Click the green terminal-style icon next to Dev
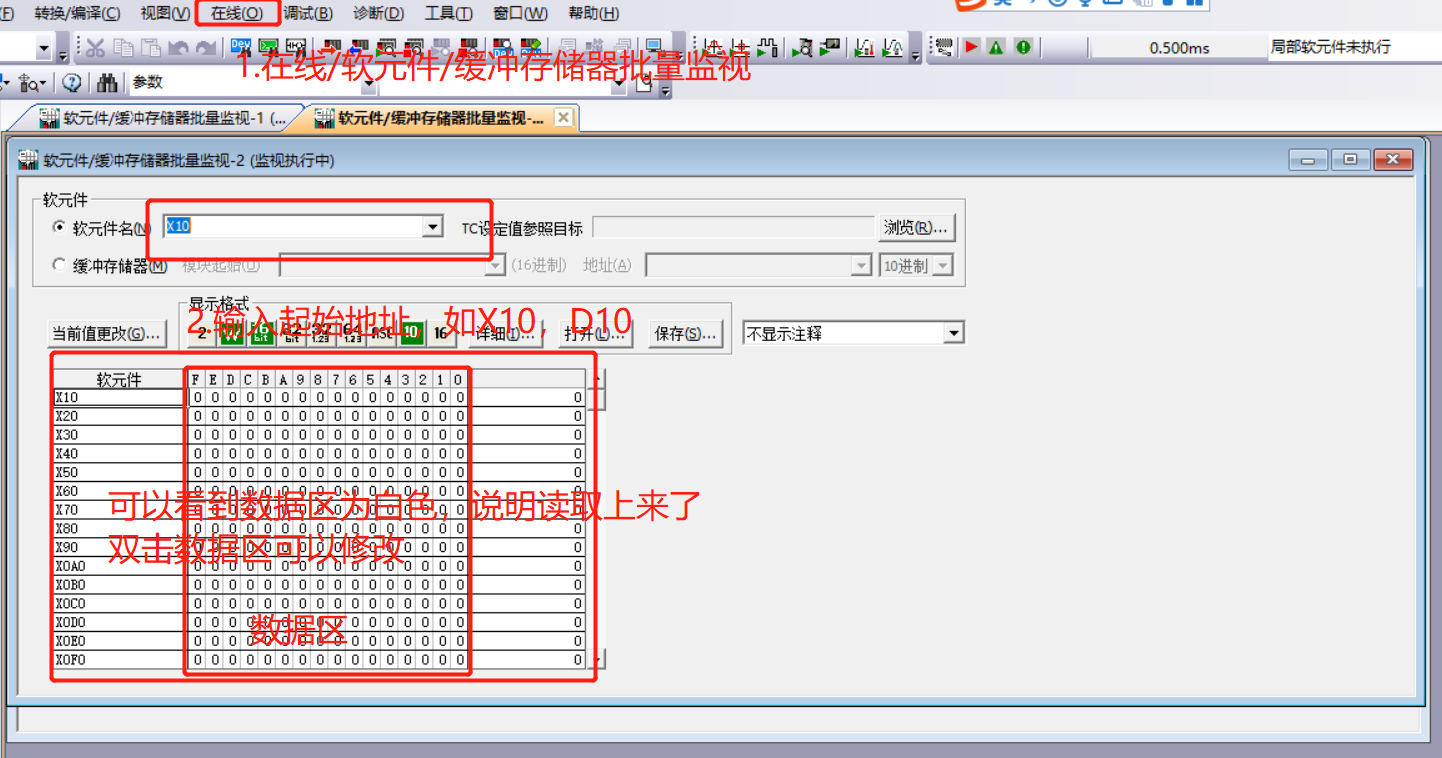The height and width of the screenshot is (758, 1442). [268, 47]
